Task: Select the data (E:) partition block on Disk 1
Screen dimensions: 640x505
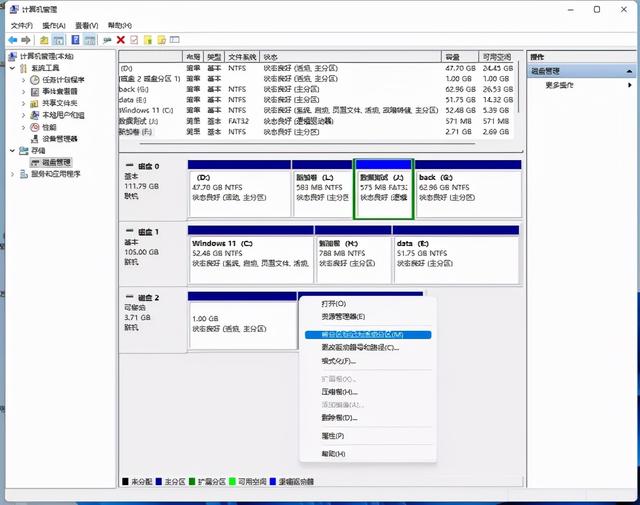Action: [x=456, y=255]
